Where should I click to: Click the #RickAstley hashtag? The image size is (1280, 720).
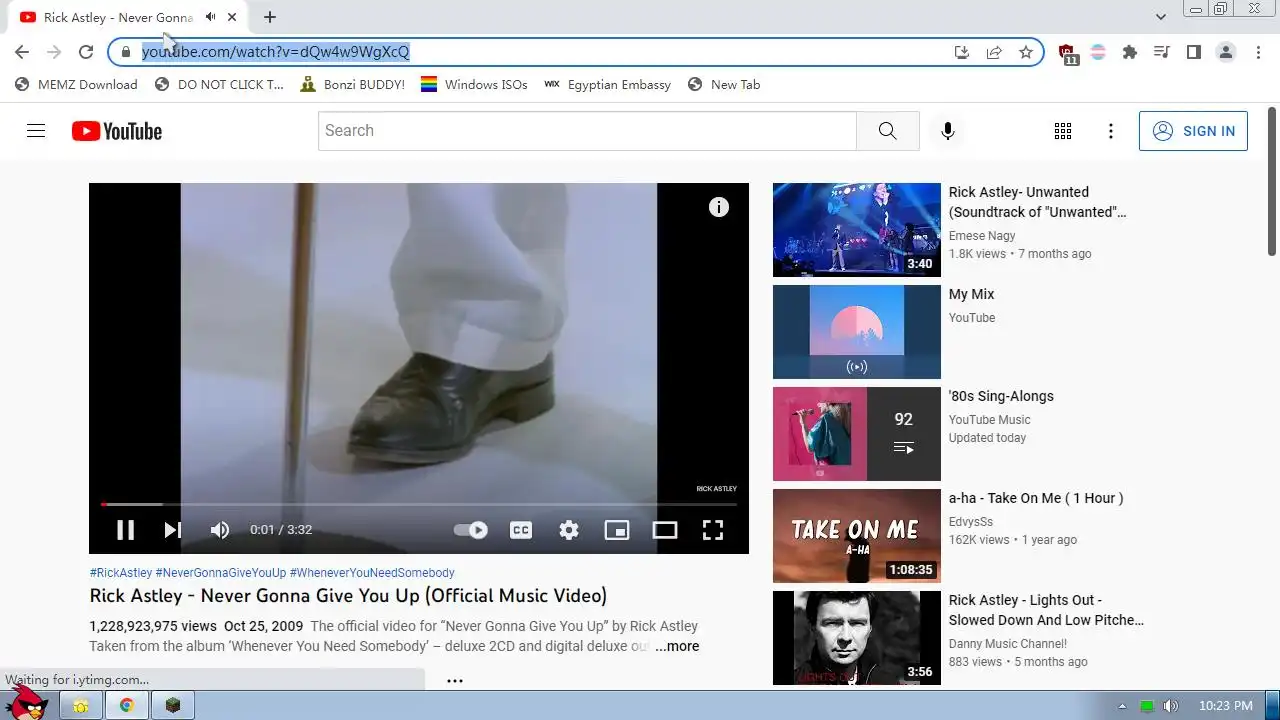[x=121, y=573]
